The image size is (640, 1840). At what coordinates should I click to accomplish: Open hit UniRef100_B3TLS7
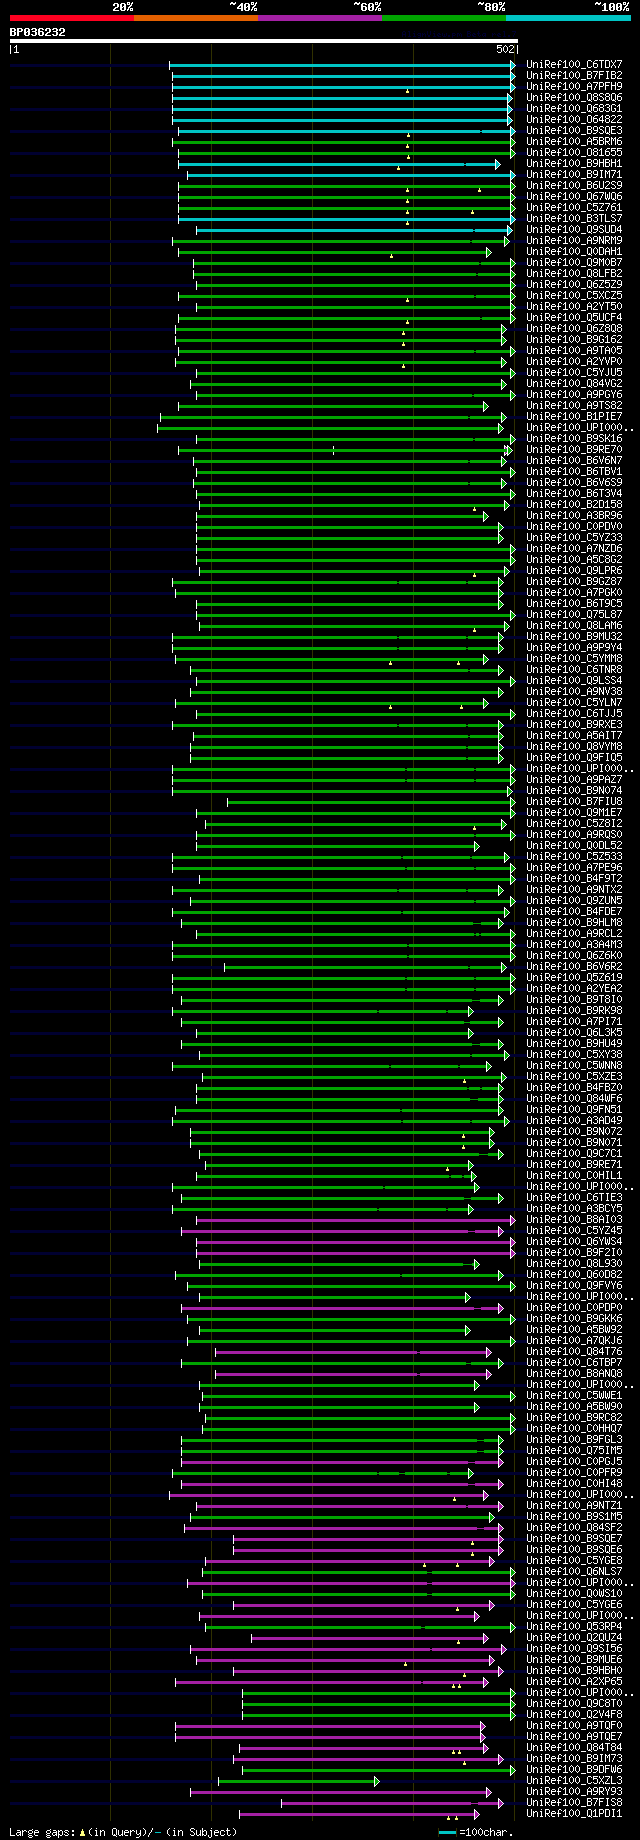tap(574, 218)
